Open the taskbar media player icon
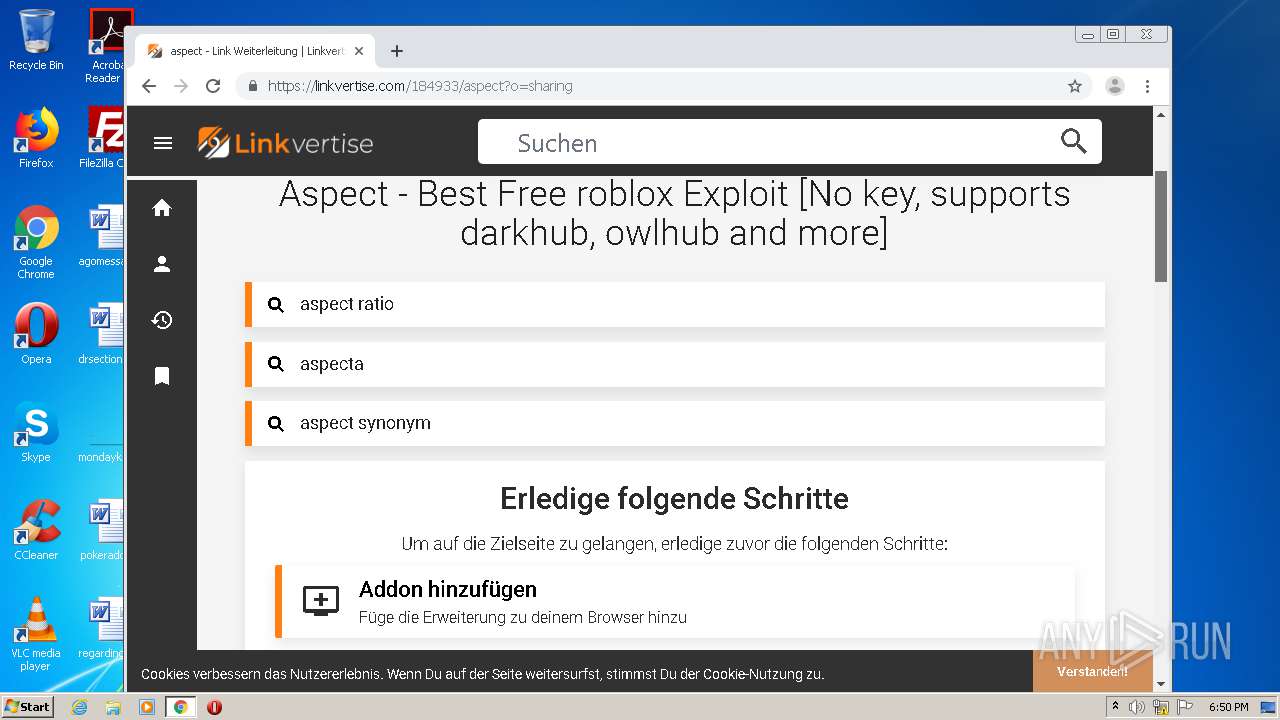 tap(147, 707)
